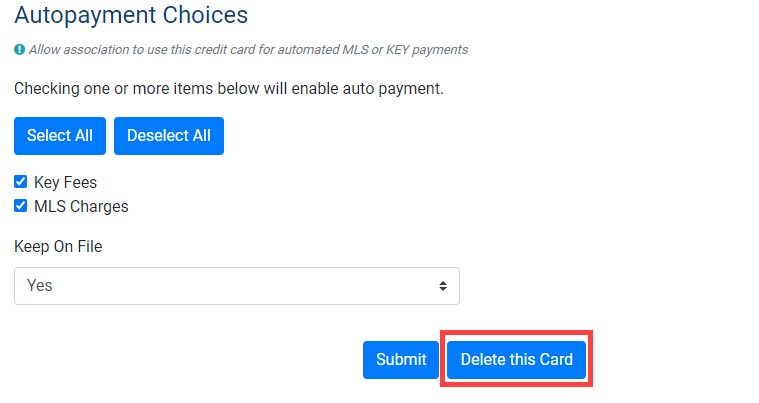Uncheck the Key Fees checkbox
This screenshot has width=759, height=403.
coord(20,183)
